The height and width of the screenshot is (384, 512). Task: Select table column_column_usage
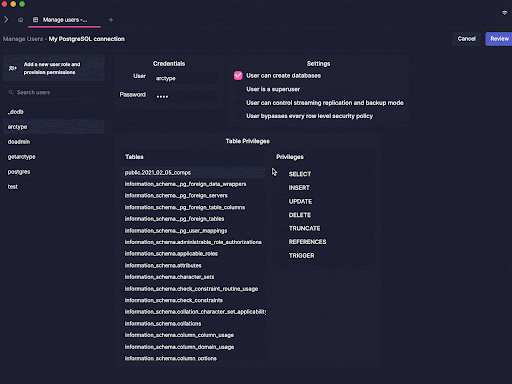tap(194, 335)
